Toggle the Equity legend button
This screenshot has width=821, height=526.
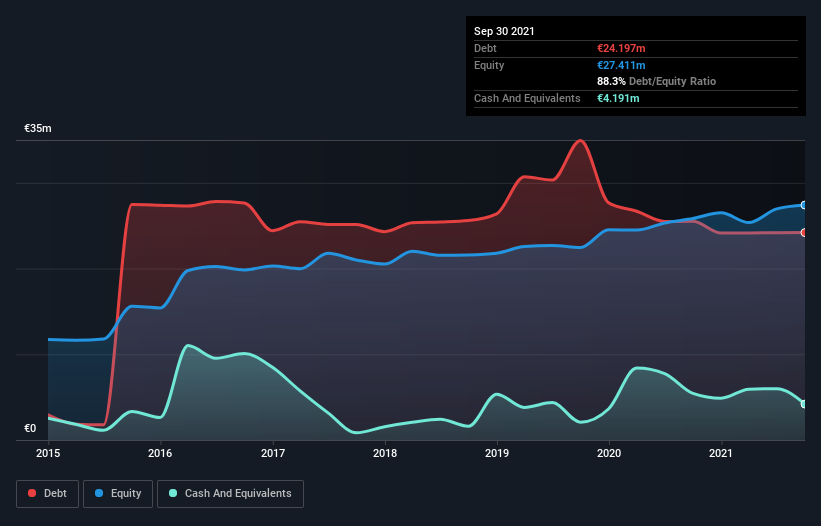click(x=118, y=494)
